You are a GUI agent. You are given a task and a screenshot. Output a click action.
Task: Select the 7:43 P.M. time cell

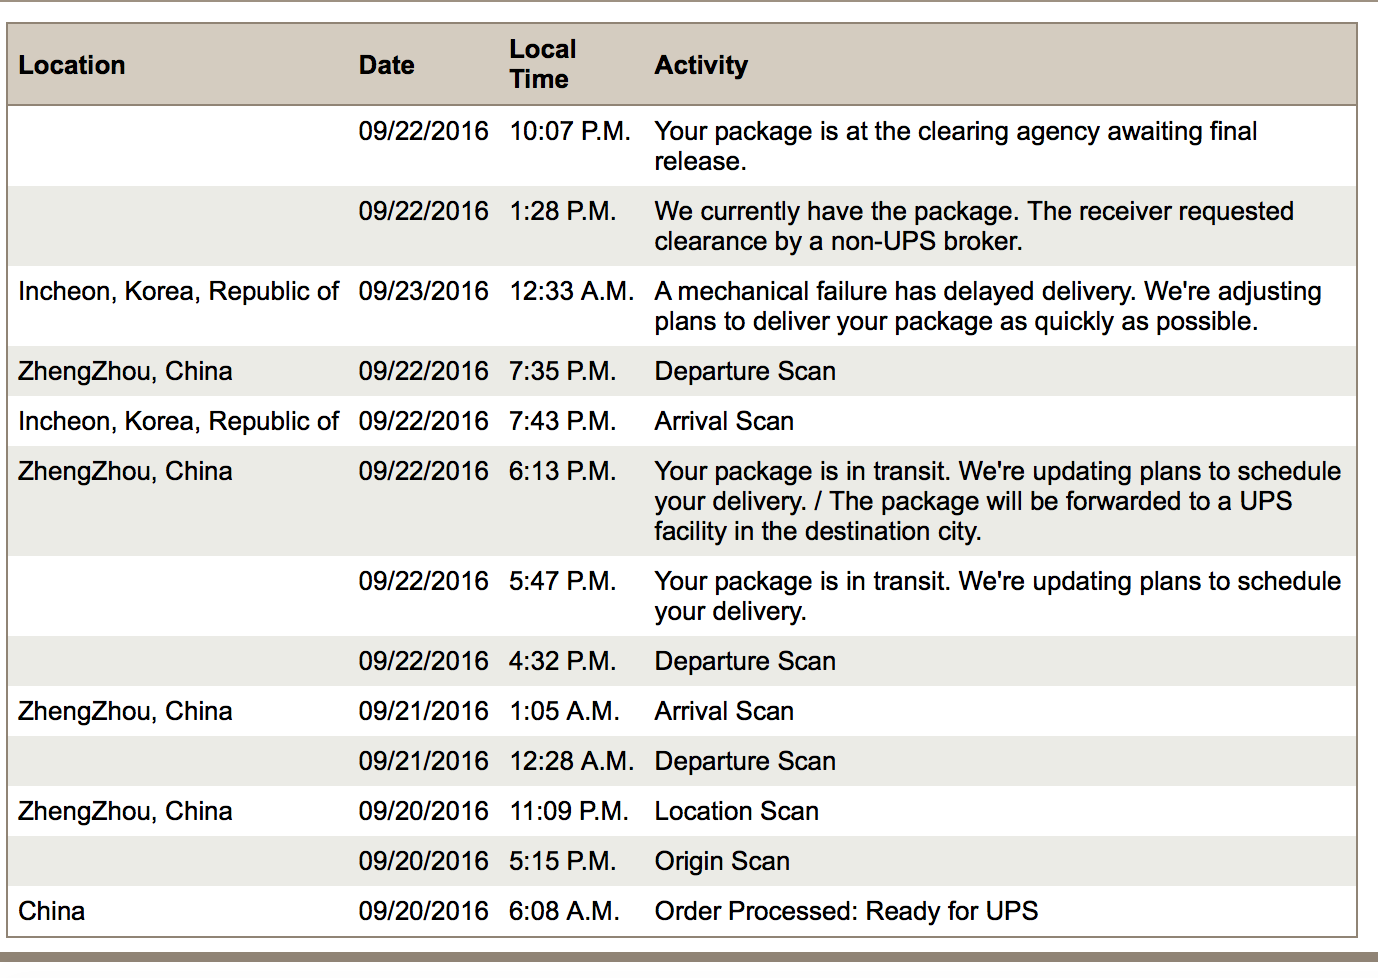tap(562, 421)
